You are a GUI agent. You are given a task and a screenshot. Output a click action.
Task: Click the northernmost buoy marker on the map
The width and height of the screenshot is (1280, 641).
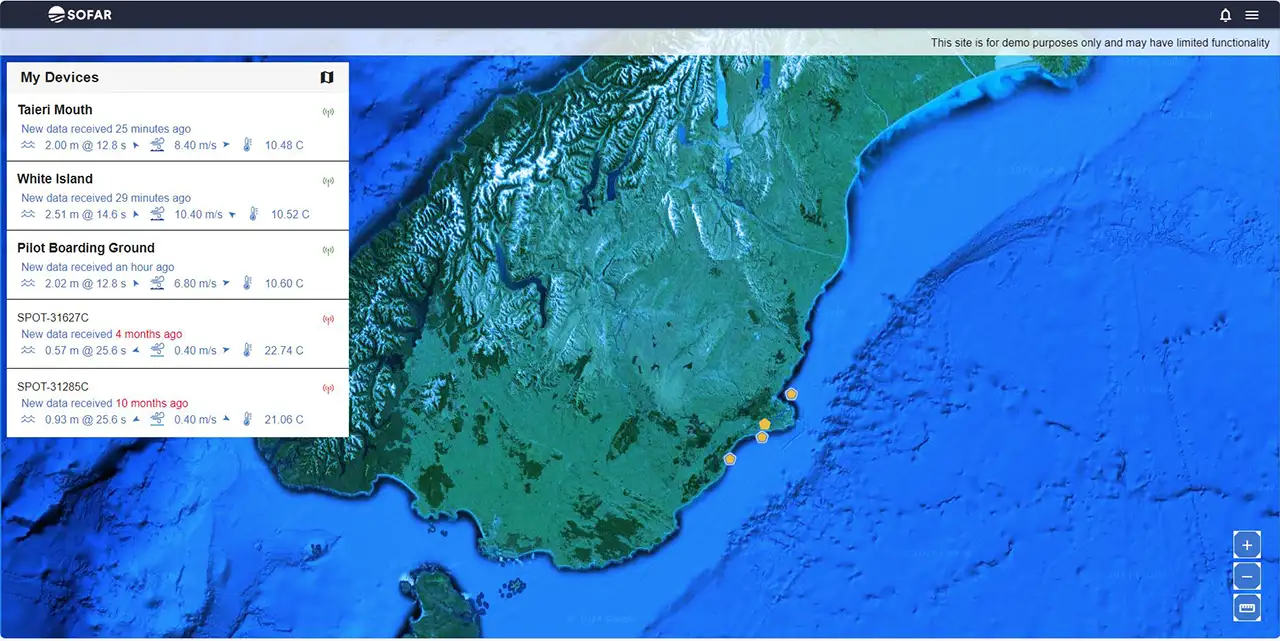coord(790,394)
